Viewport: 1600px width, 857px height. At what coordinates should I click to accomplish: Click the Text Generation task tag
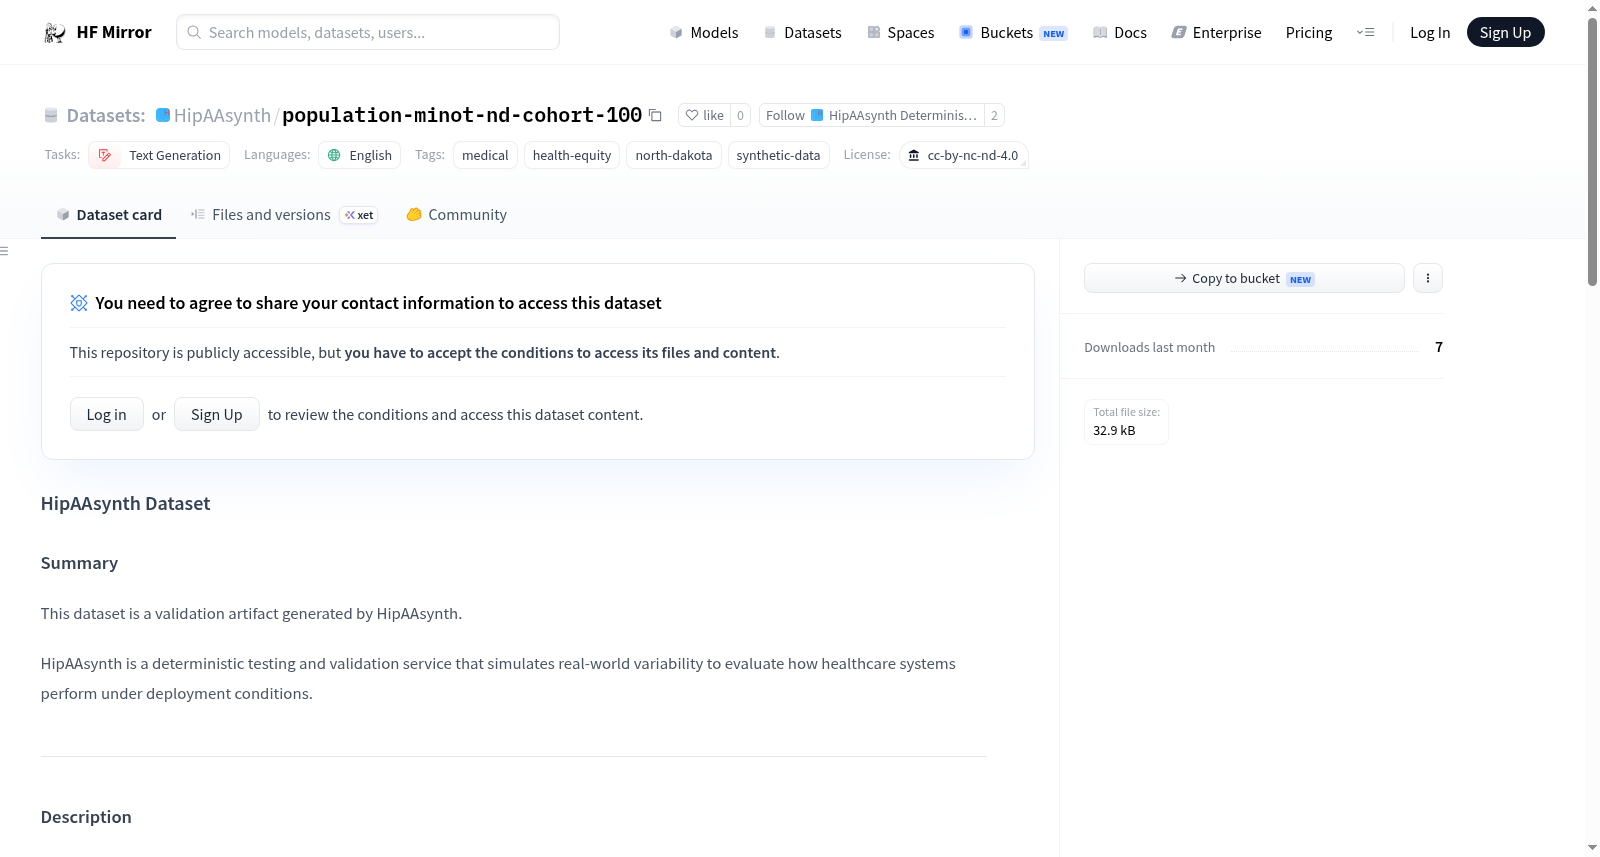(x=159, y=155)
